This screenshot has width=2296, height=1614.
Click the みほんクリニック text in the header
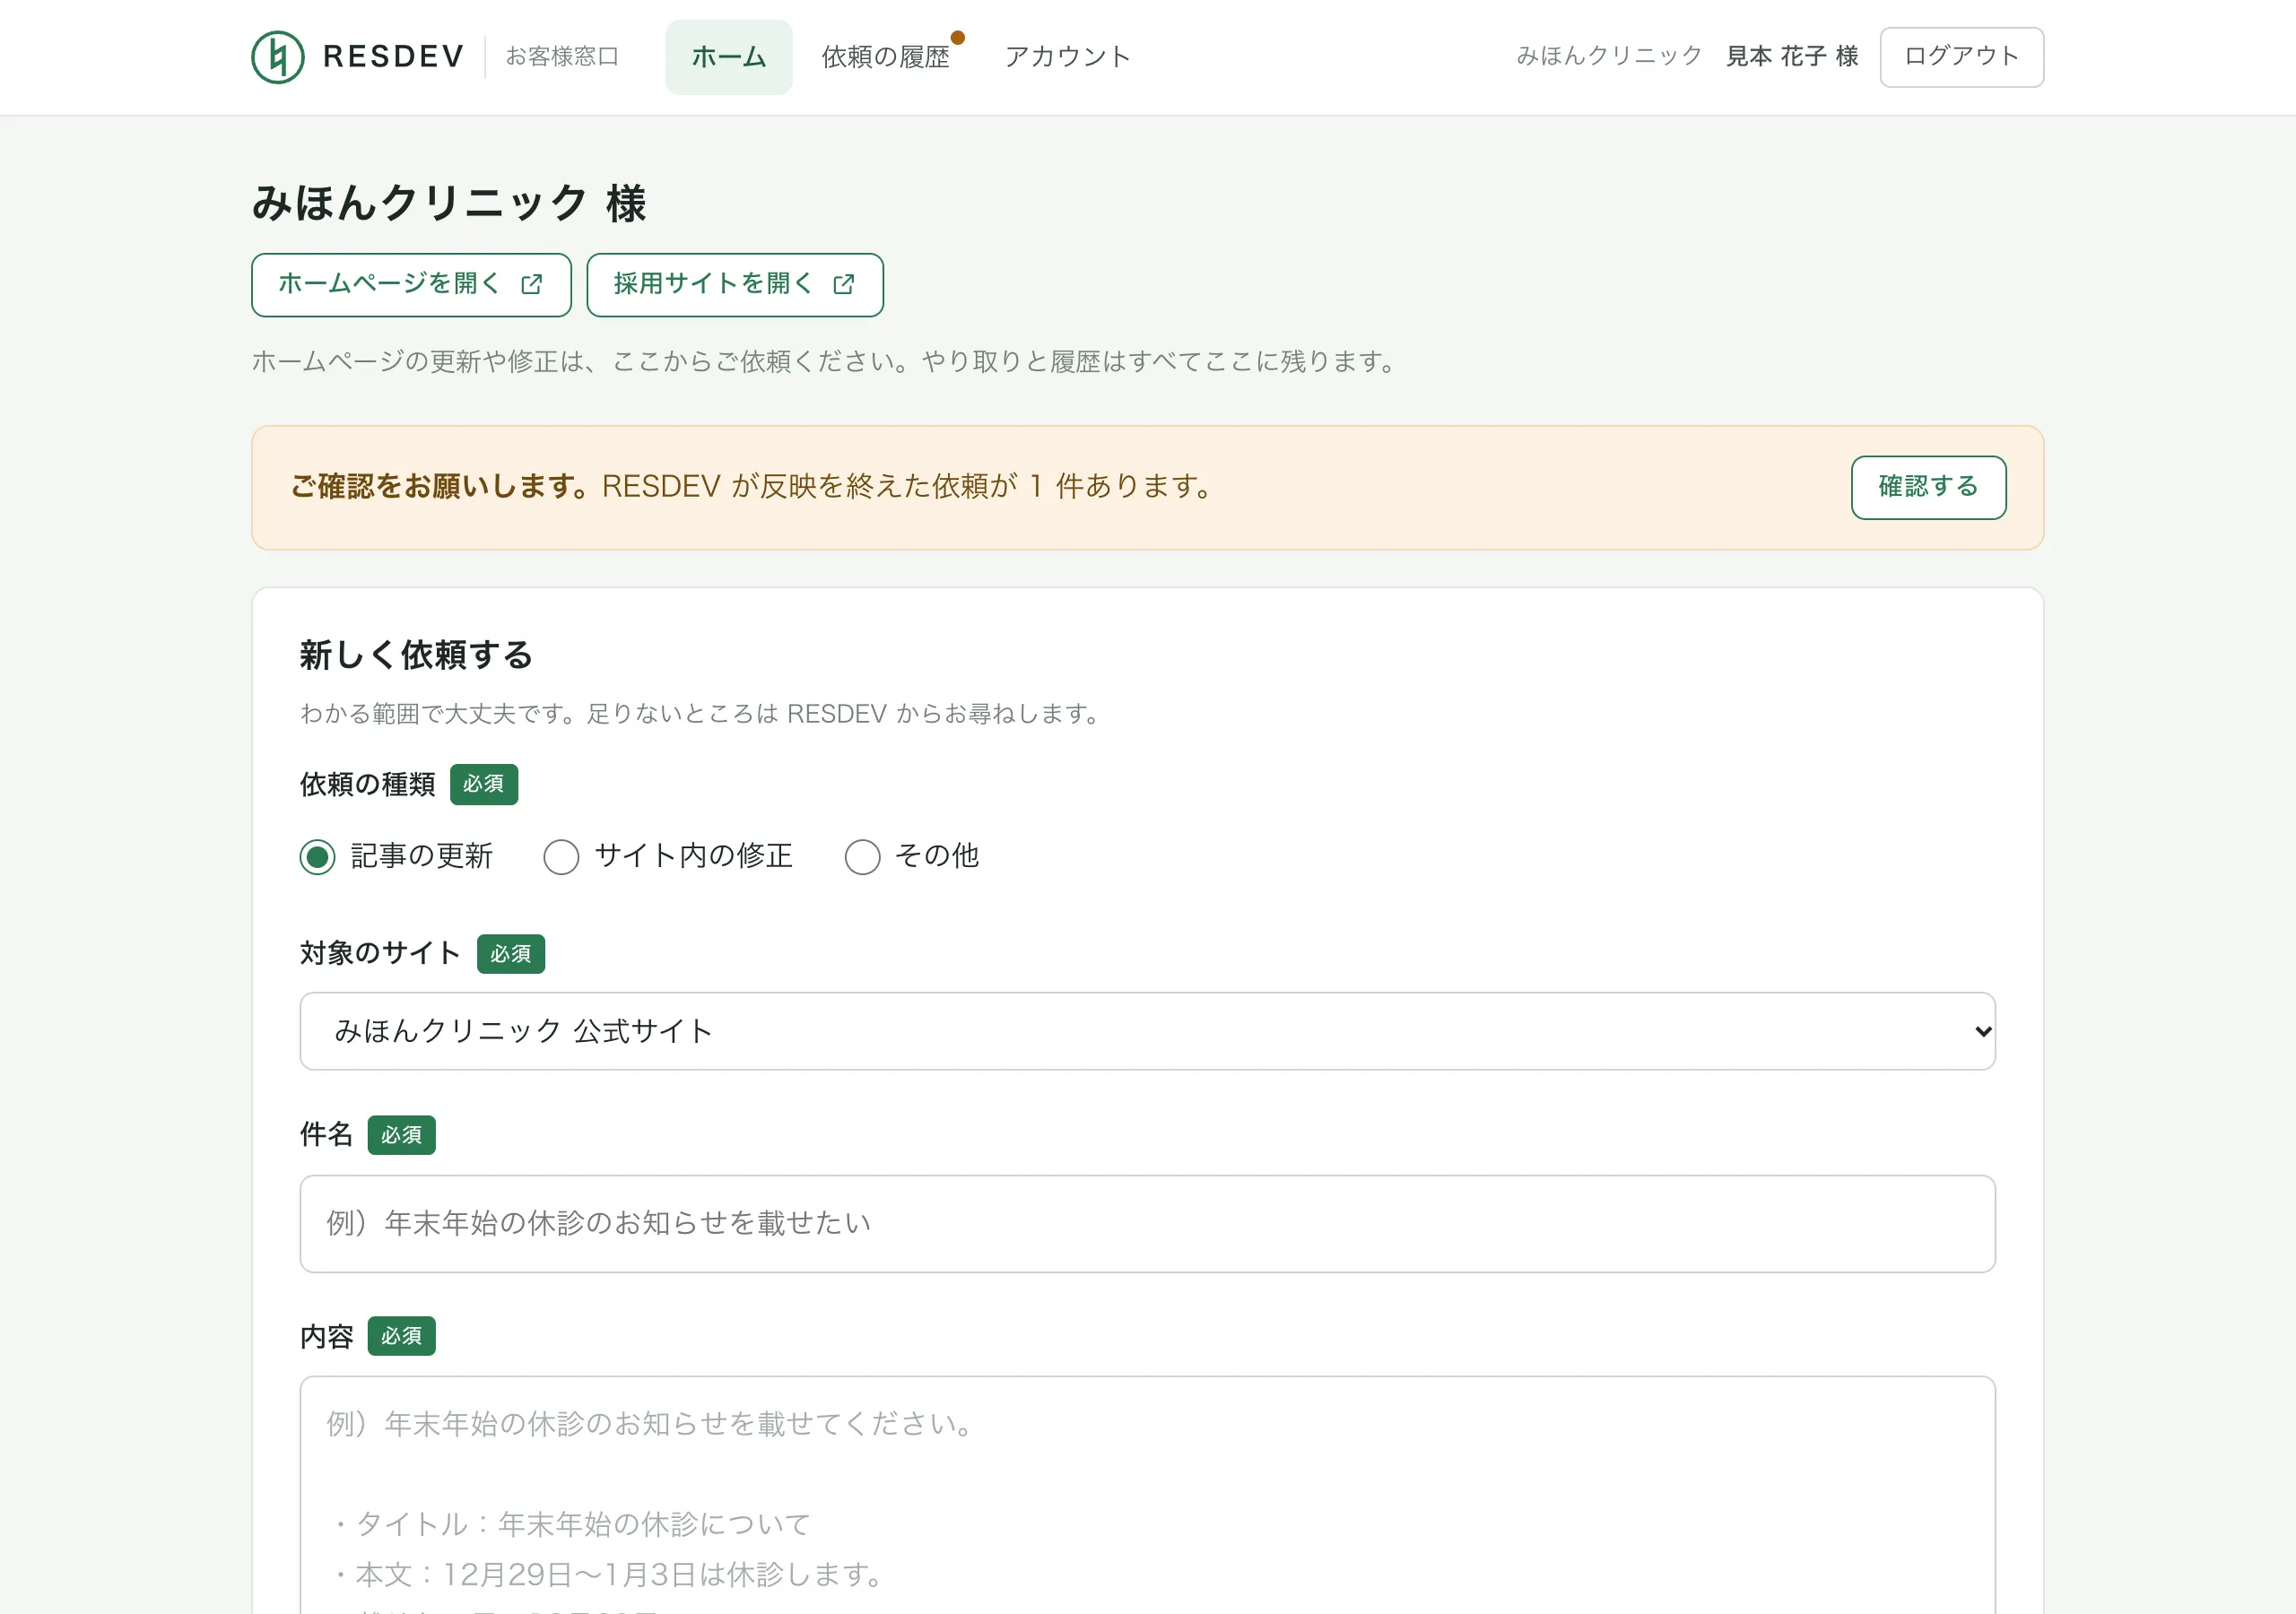click(x=1609, y=56)
